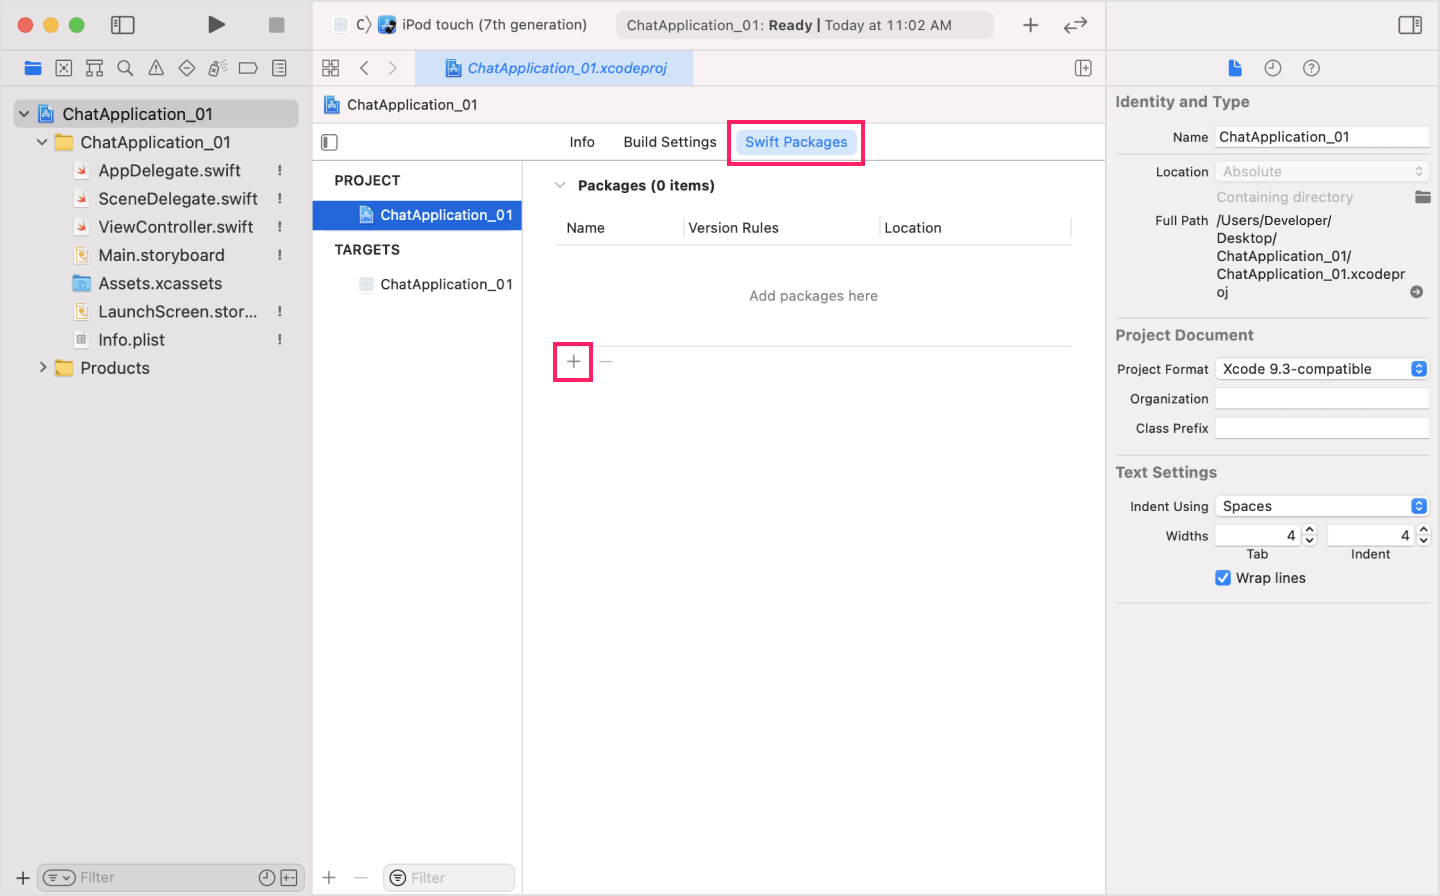Screen dimensions: 1440x896
Task: Show only files with source control status
Action: pyautogui.click(x=289, y=878)
